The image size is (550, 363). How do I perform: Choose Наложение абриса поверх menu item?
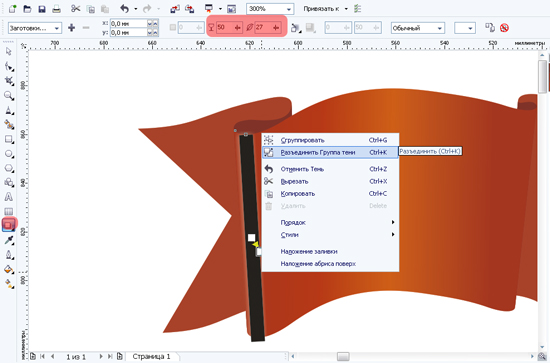coord(330,264)
